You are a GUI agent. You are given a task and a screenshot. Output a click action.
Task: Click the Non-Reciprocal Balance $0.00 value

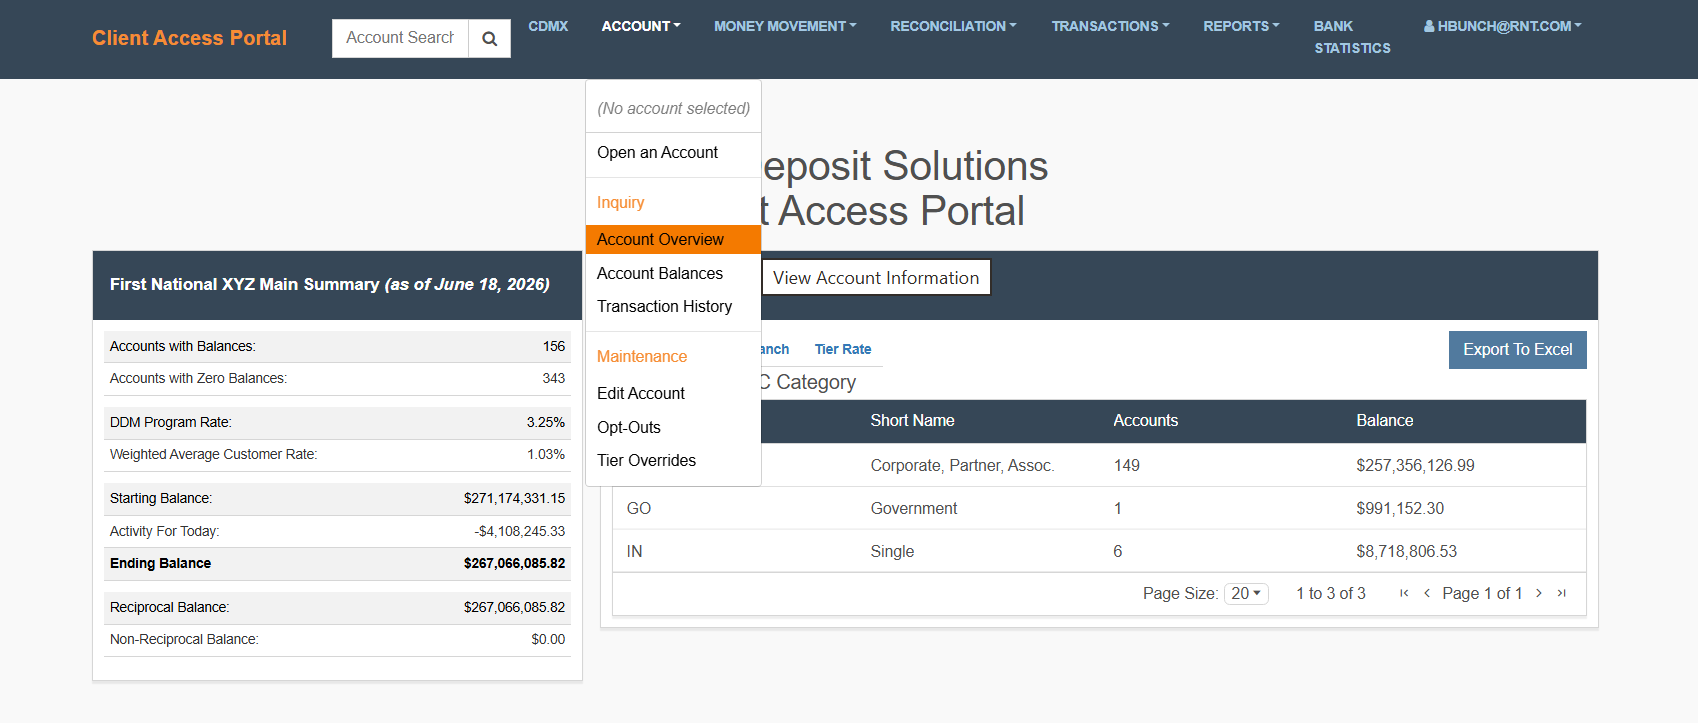(548, 639)
